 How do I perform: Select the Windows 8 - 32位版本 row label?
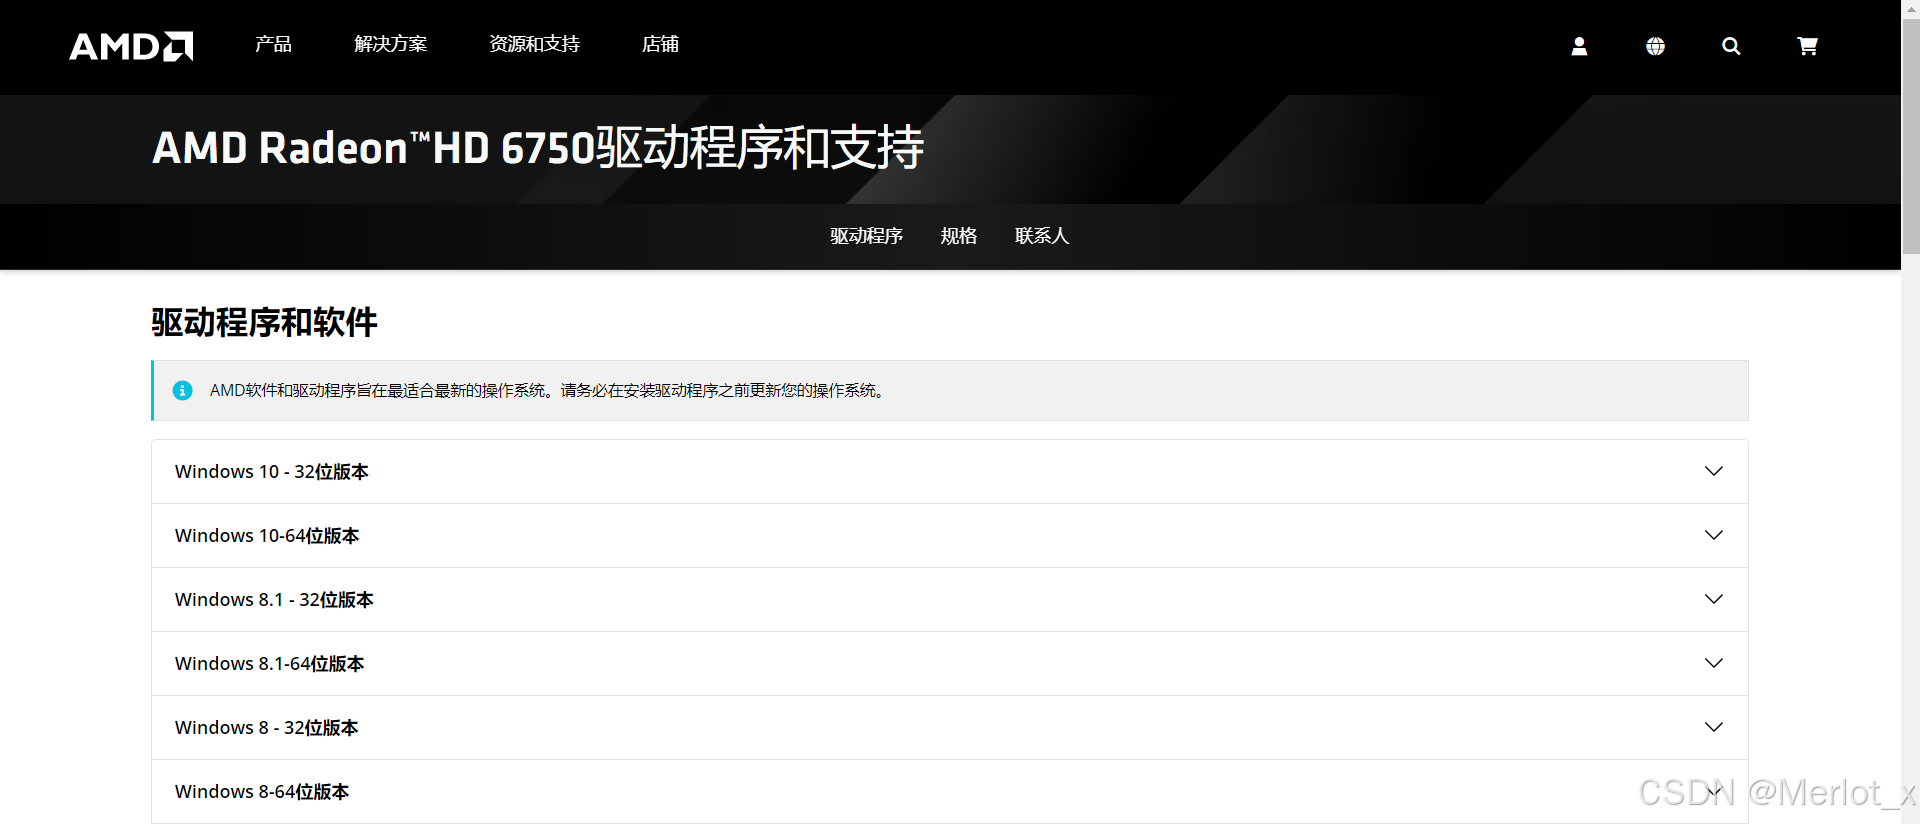point(266,728)
